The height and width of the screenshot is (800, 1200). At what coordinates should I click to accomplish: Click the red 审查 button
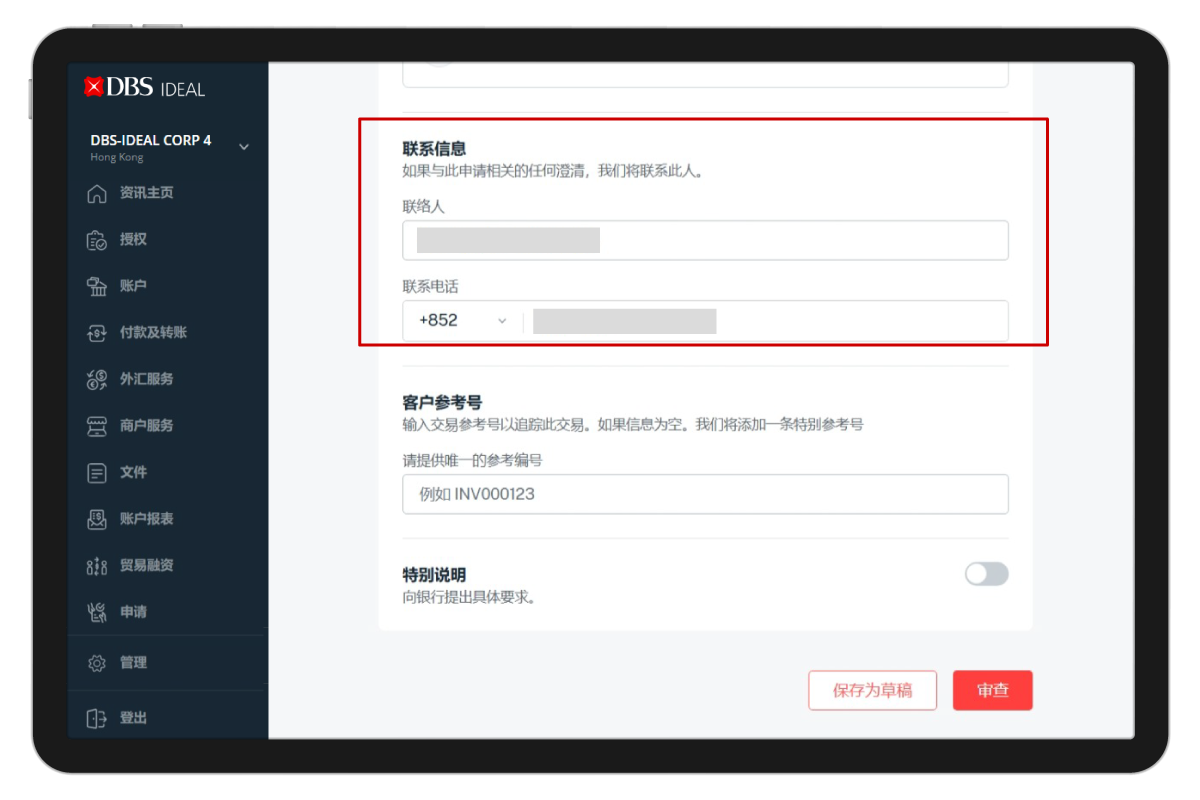tap(992, 690)
